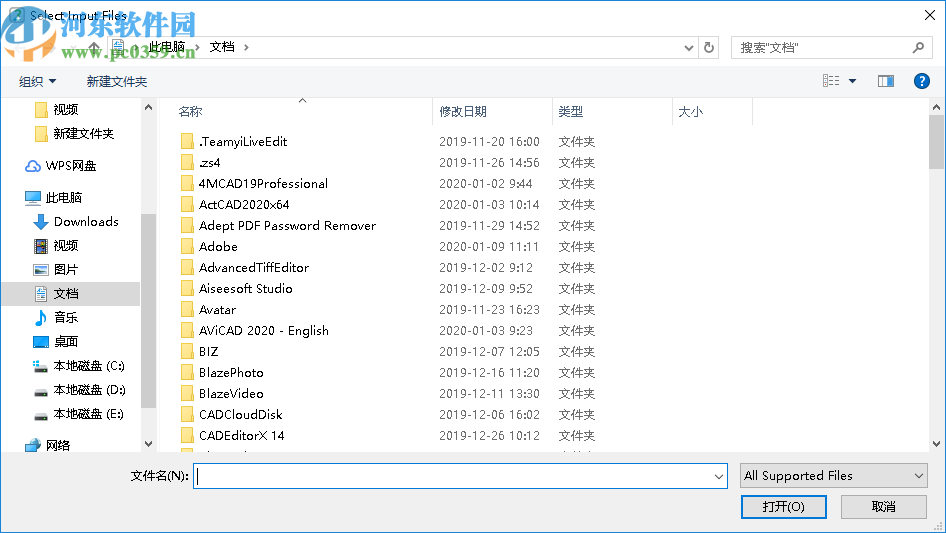Click the 视频 film icon under 此电脑
The height and width of the screenshot is (533, 946).
[40, 246]
